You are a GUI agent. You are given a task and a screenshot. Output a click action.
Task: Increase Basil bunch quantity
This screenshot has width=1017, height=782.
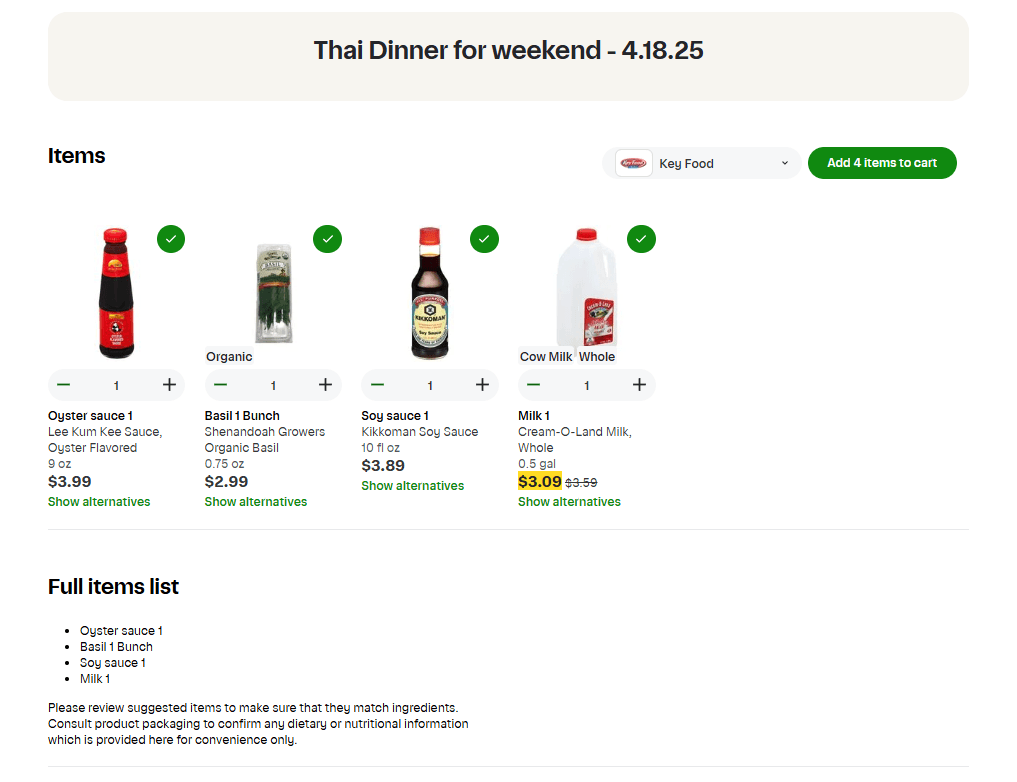point(325,384)
